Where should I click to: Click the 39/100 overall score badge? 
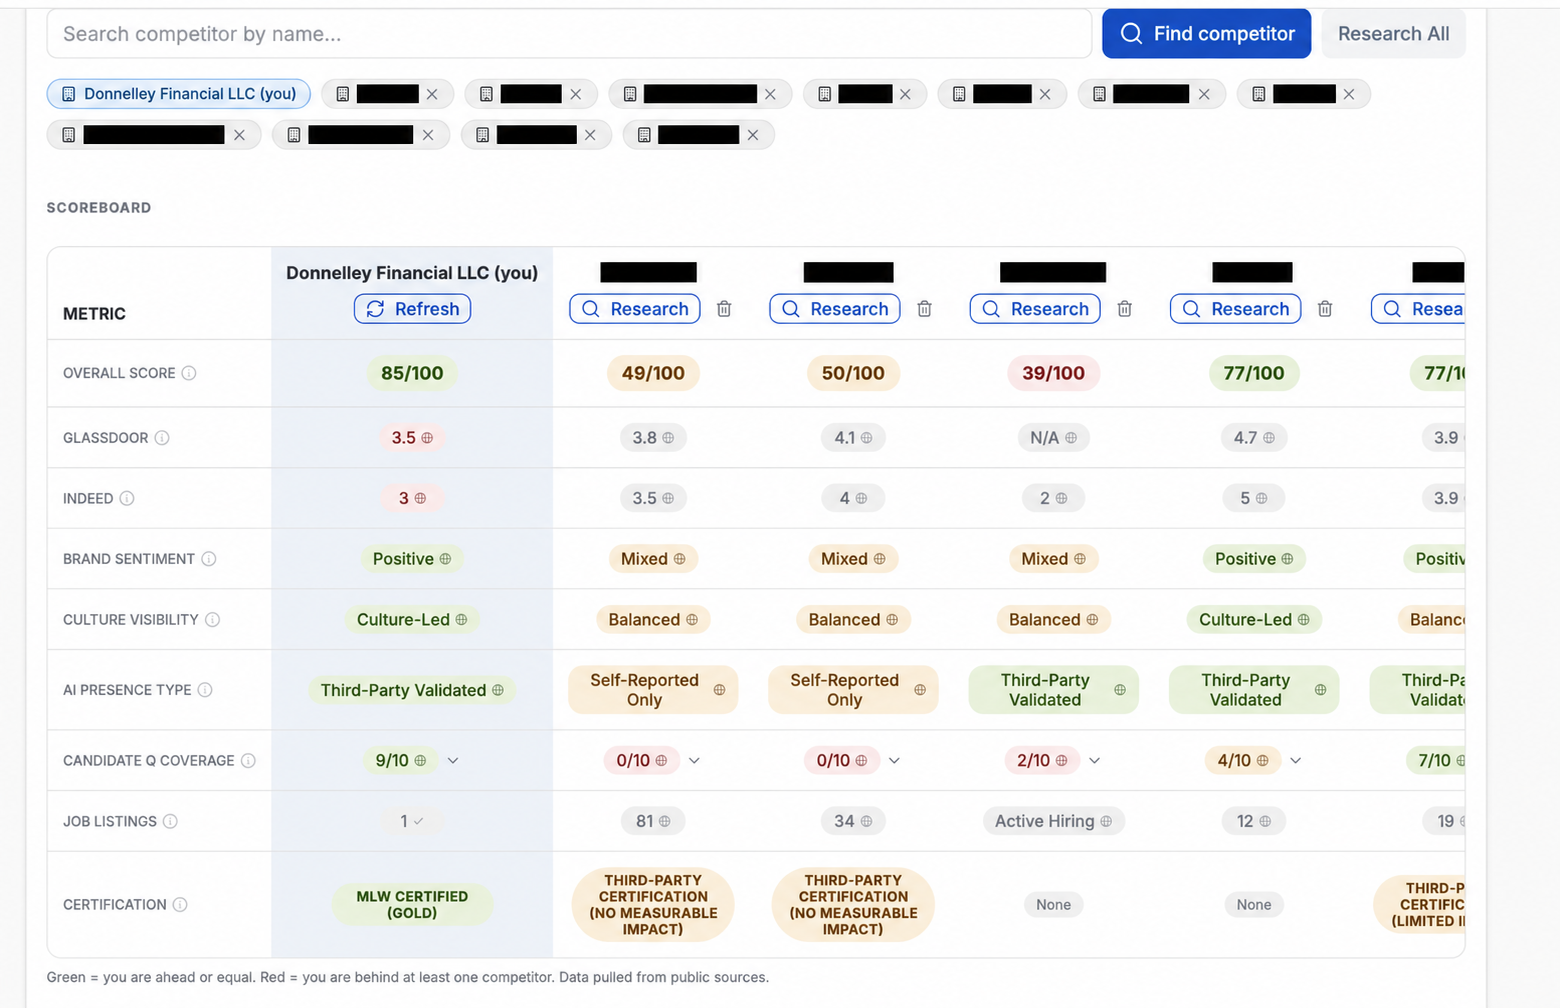pyautogui.click(x=1053, y=373)
